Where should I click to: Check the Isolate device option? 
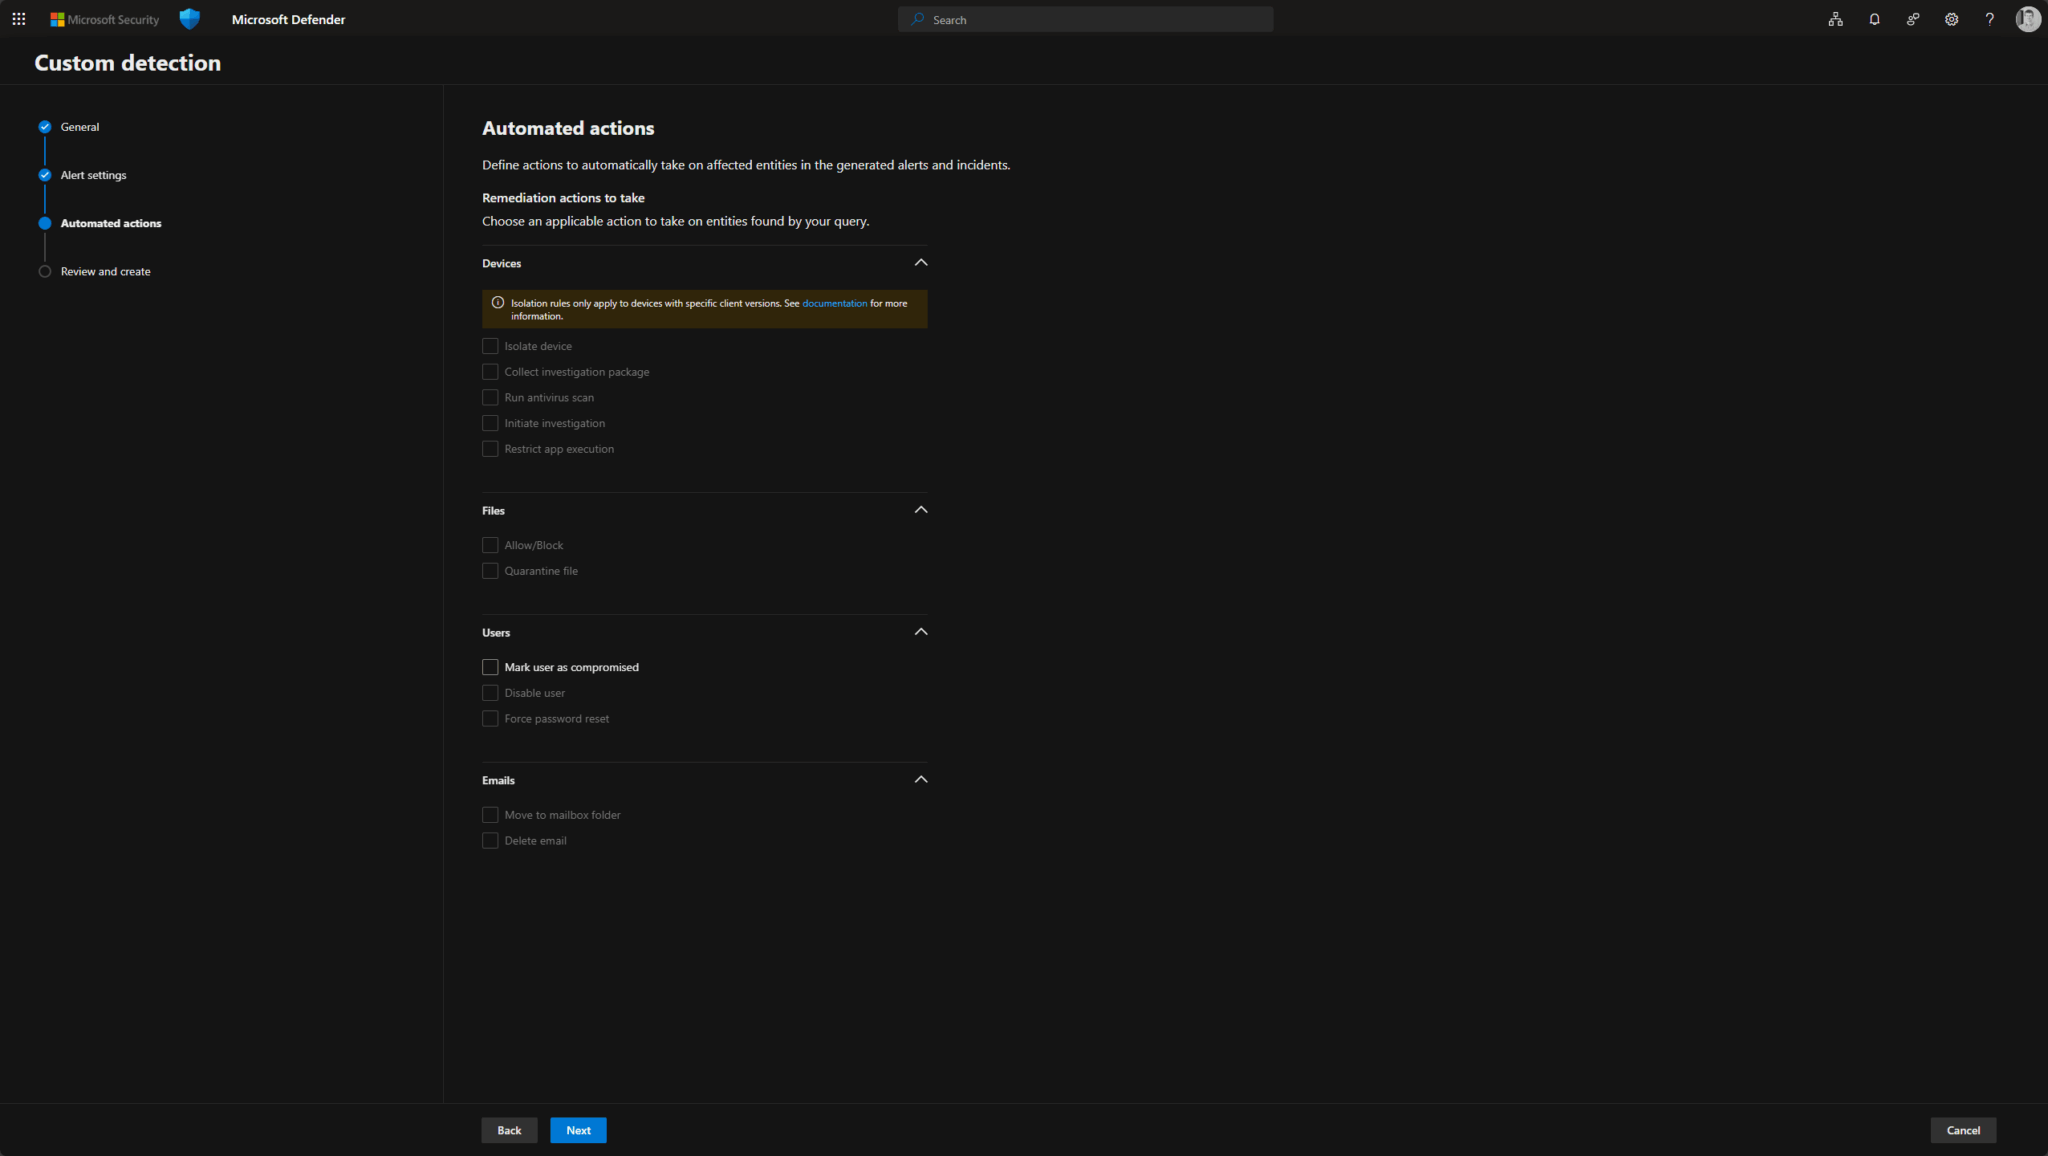click(x=490, y=345)
